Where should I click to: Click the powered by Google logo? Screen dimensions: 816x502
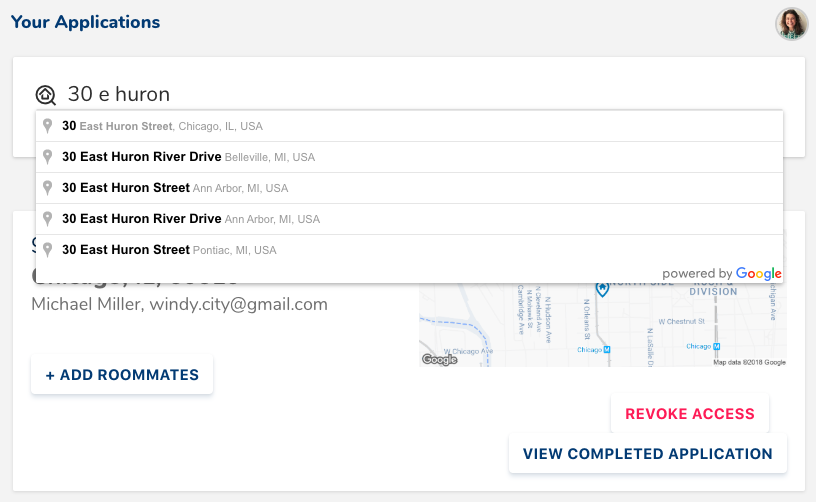(758, 273)
